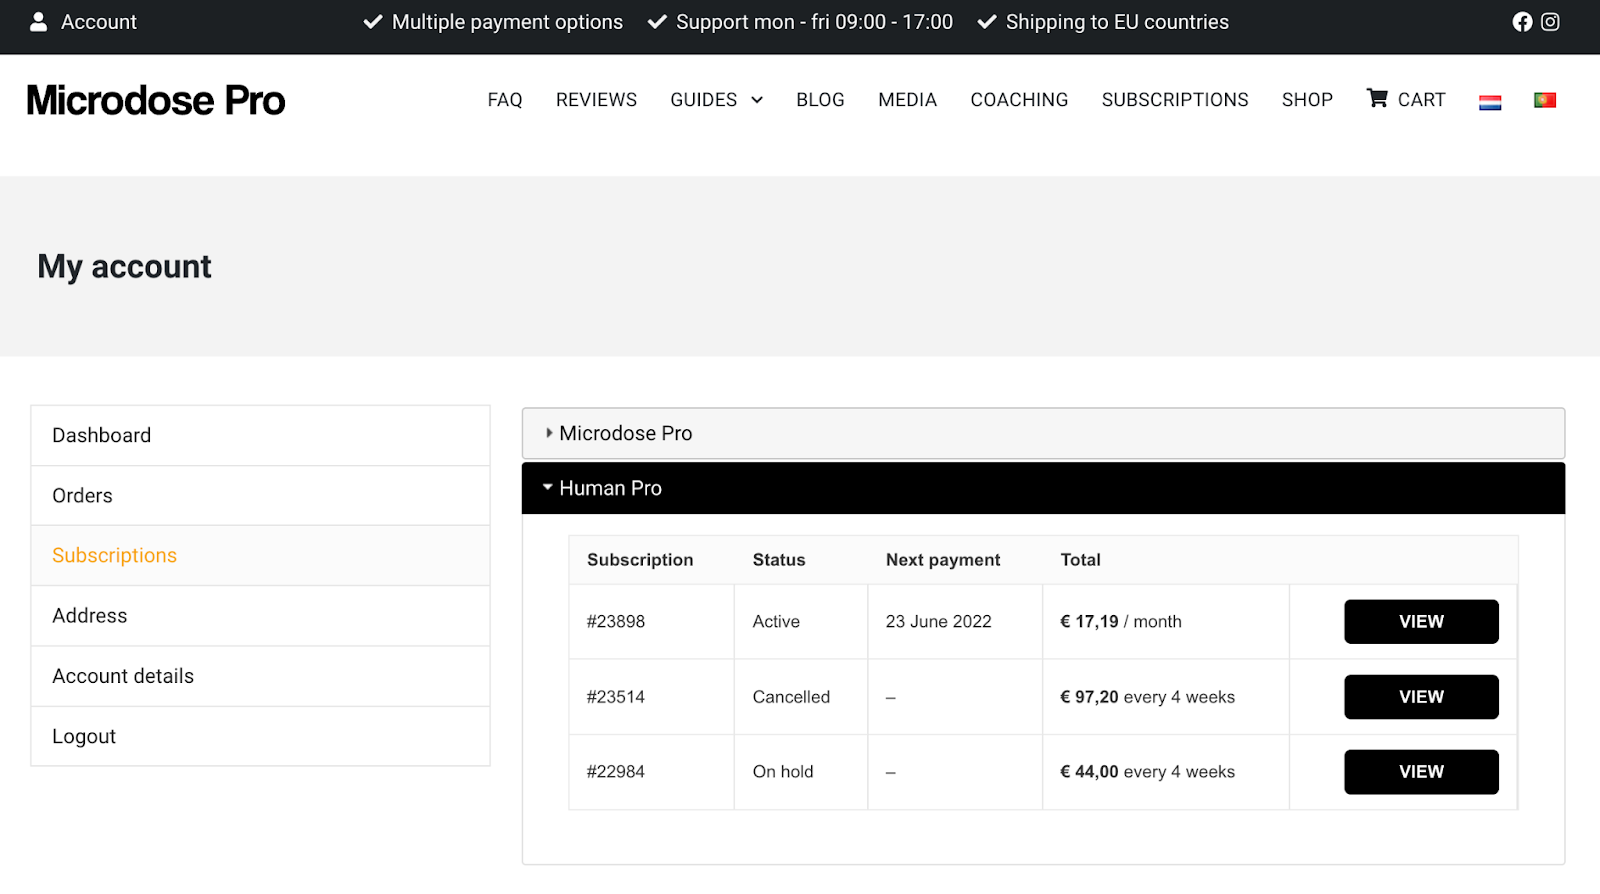Open Dashboard in the account sidebar
Image resolution: width=1600 pixels, height=894 pixels.
click(260, 436)
